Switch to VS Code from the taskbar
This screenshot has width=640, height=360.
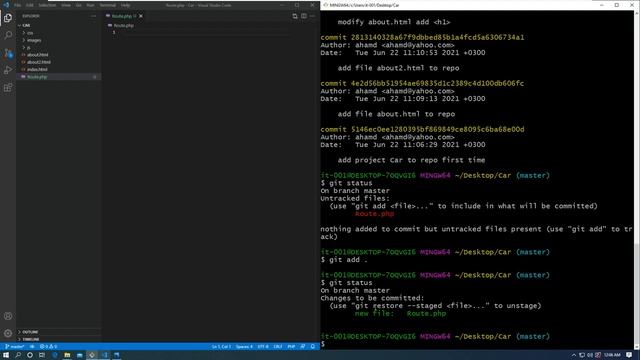(x=104, y=355)
